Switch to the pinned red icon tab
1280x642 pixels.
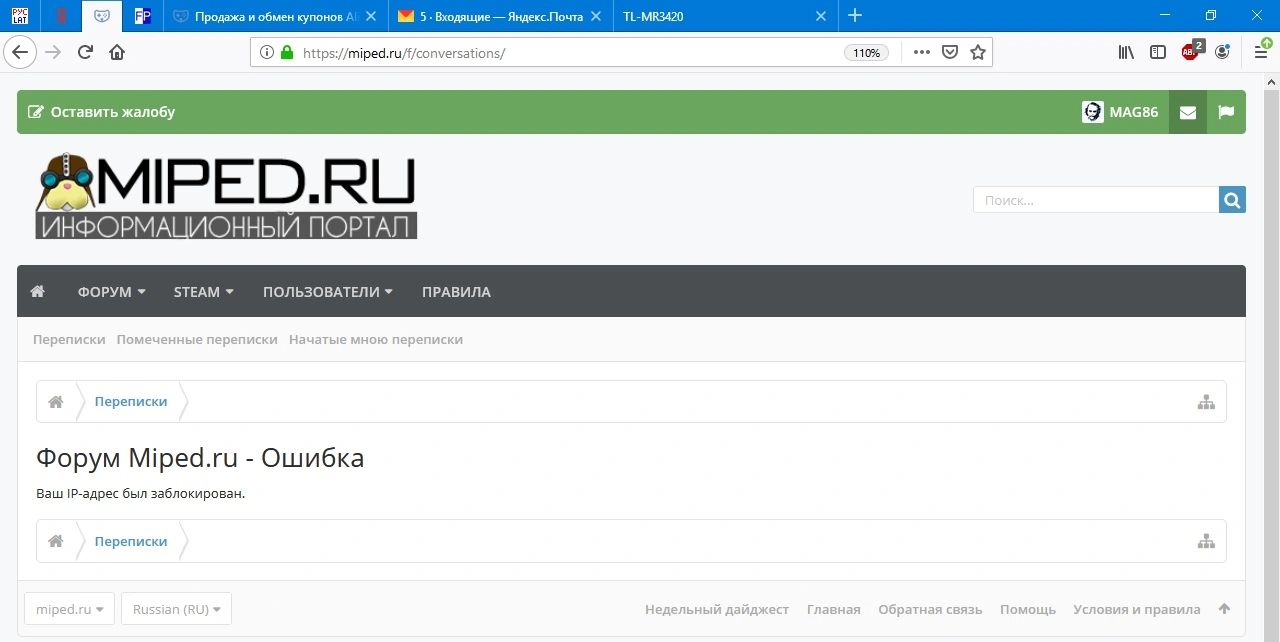pos(62,16)
